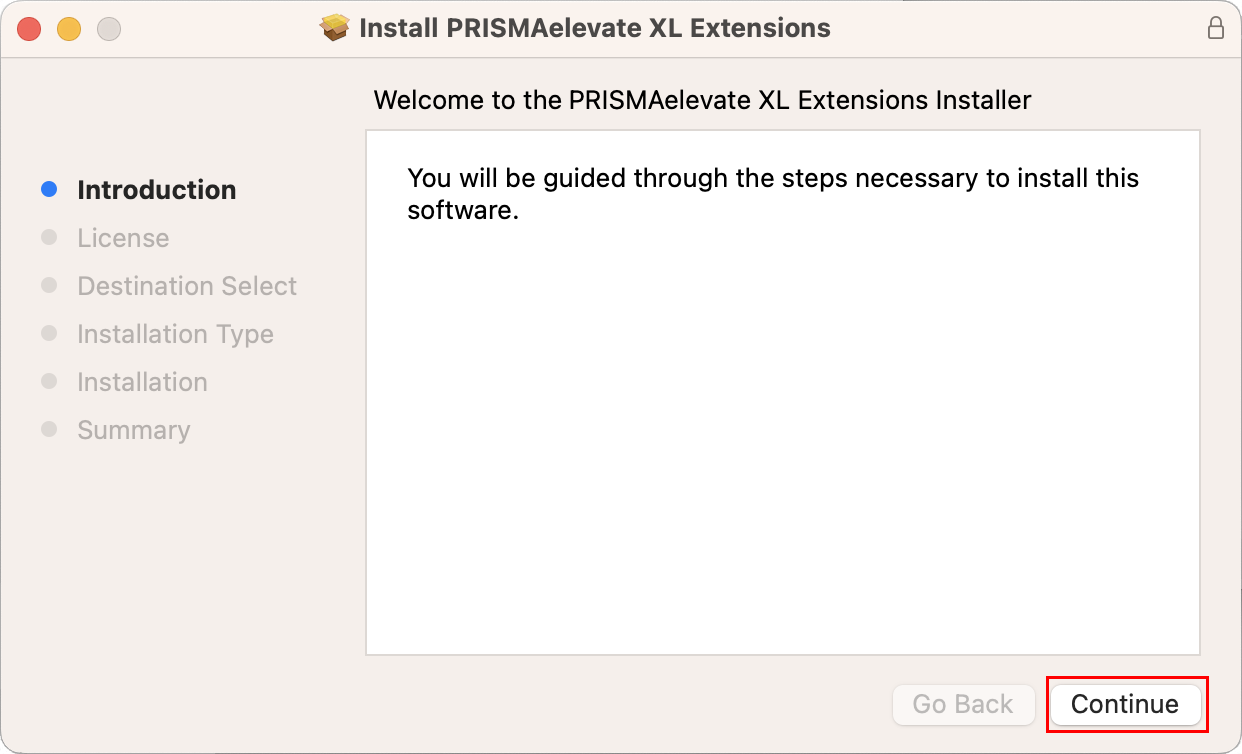Minimize the installer with yellow button
This screenshot has height=754, width=1242.
coord(69,29)
